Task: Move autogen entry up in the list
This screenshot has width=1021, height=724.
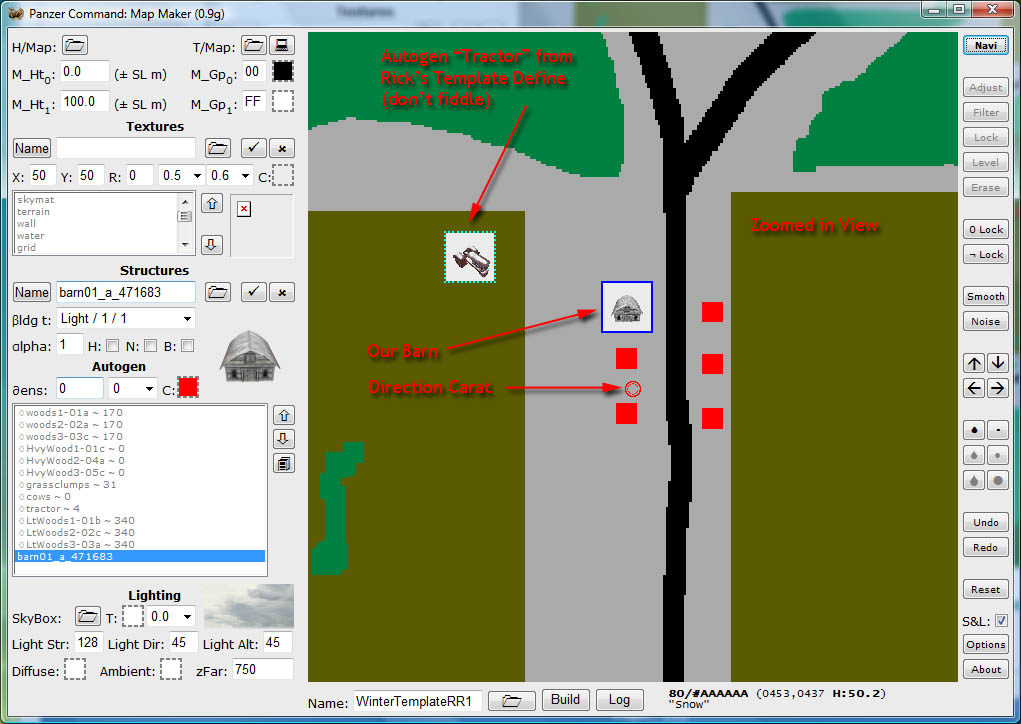Action: point(284,415)
